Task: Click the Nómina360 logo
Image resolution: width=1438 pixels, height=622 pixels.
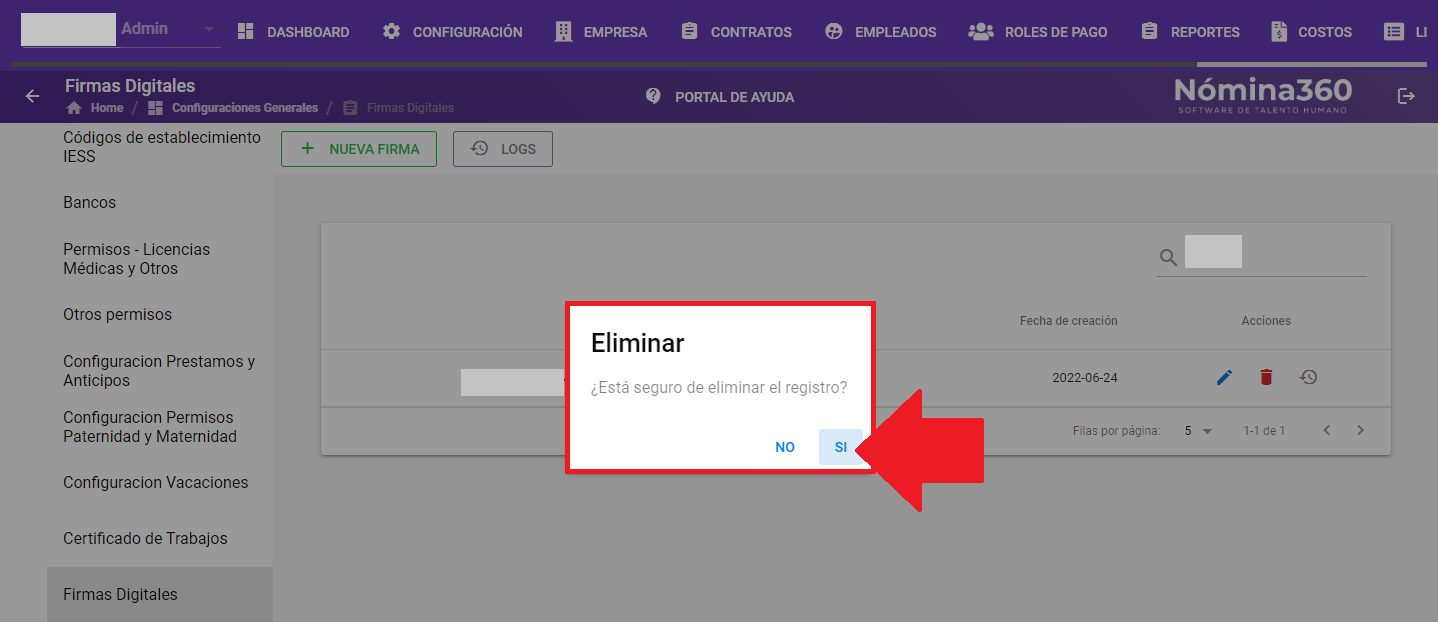Action: pos(1263,95)
